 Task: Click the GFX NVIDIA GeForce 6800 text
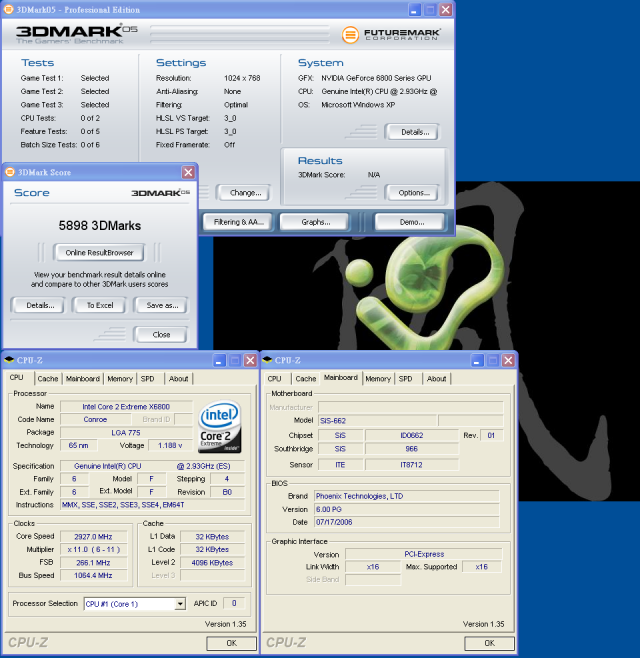pyautogui.click(x=376, y=78)
